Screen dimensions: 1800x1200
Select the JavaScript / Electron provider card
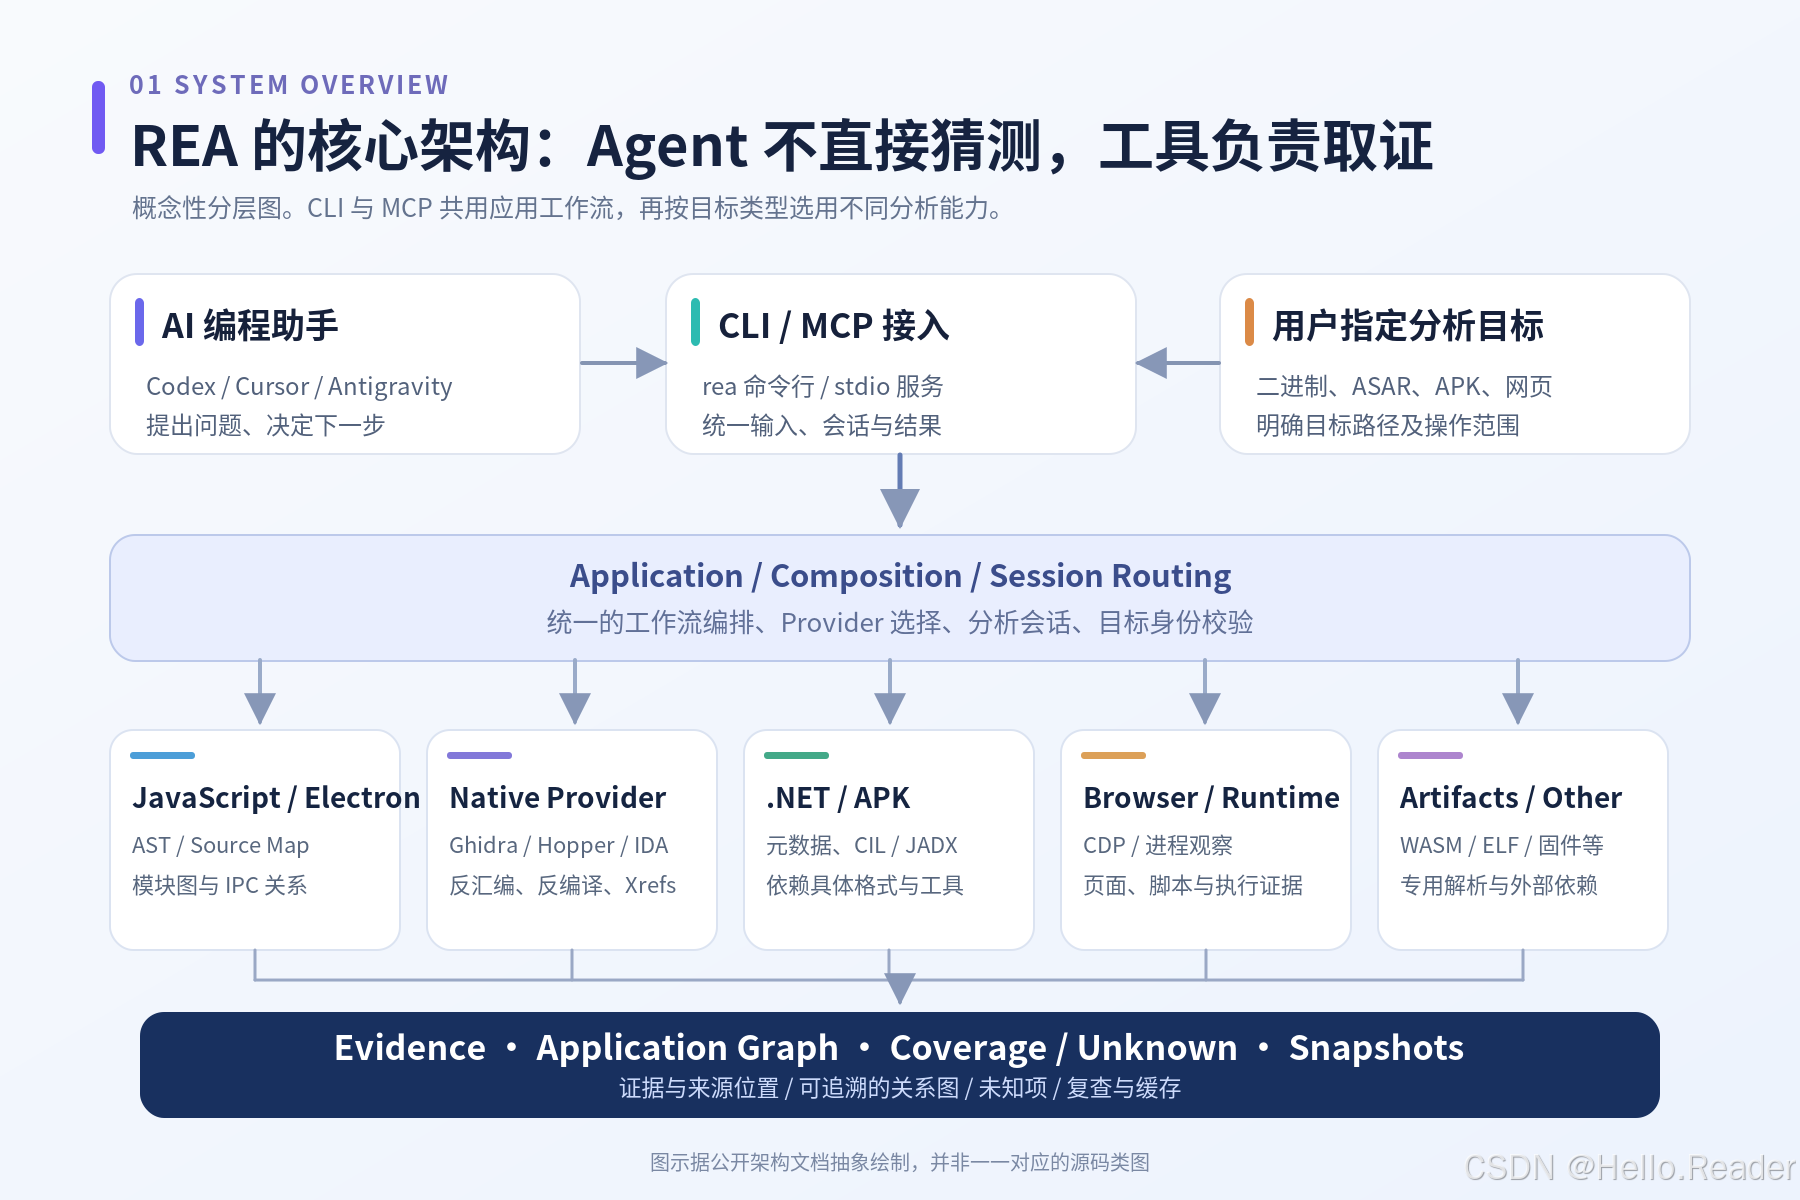click(x=255, y=840)
